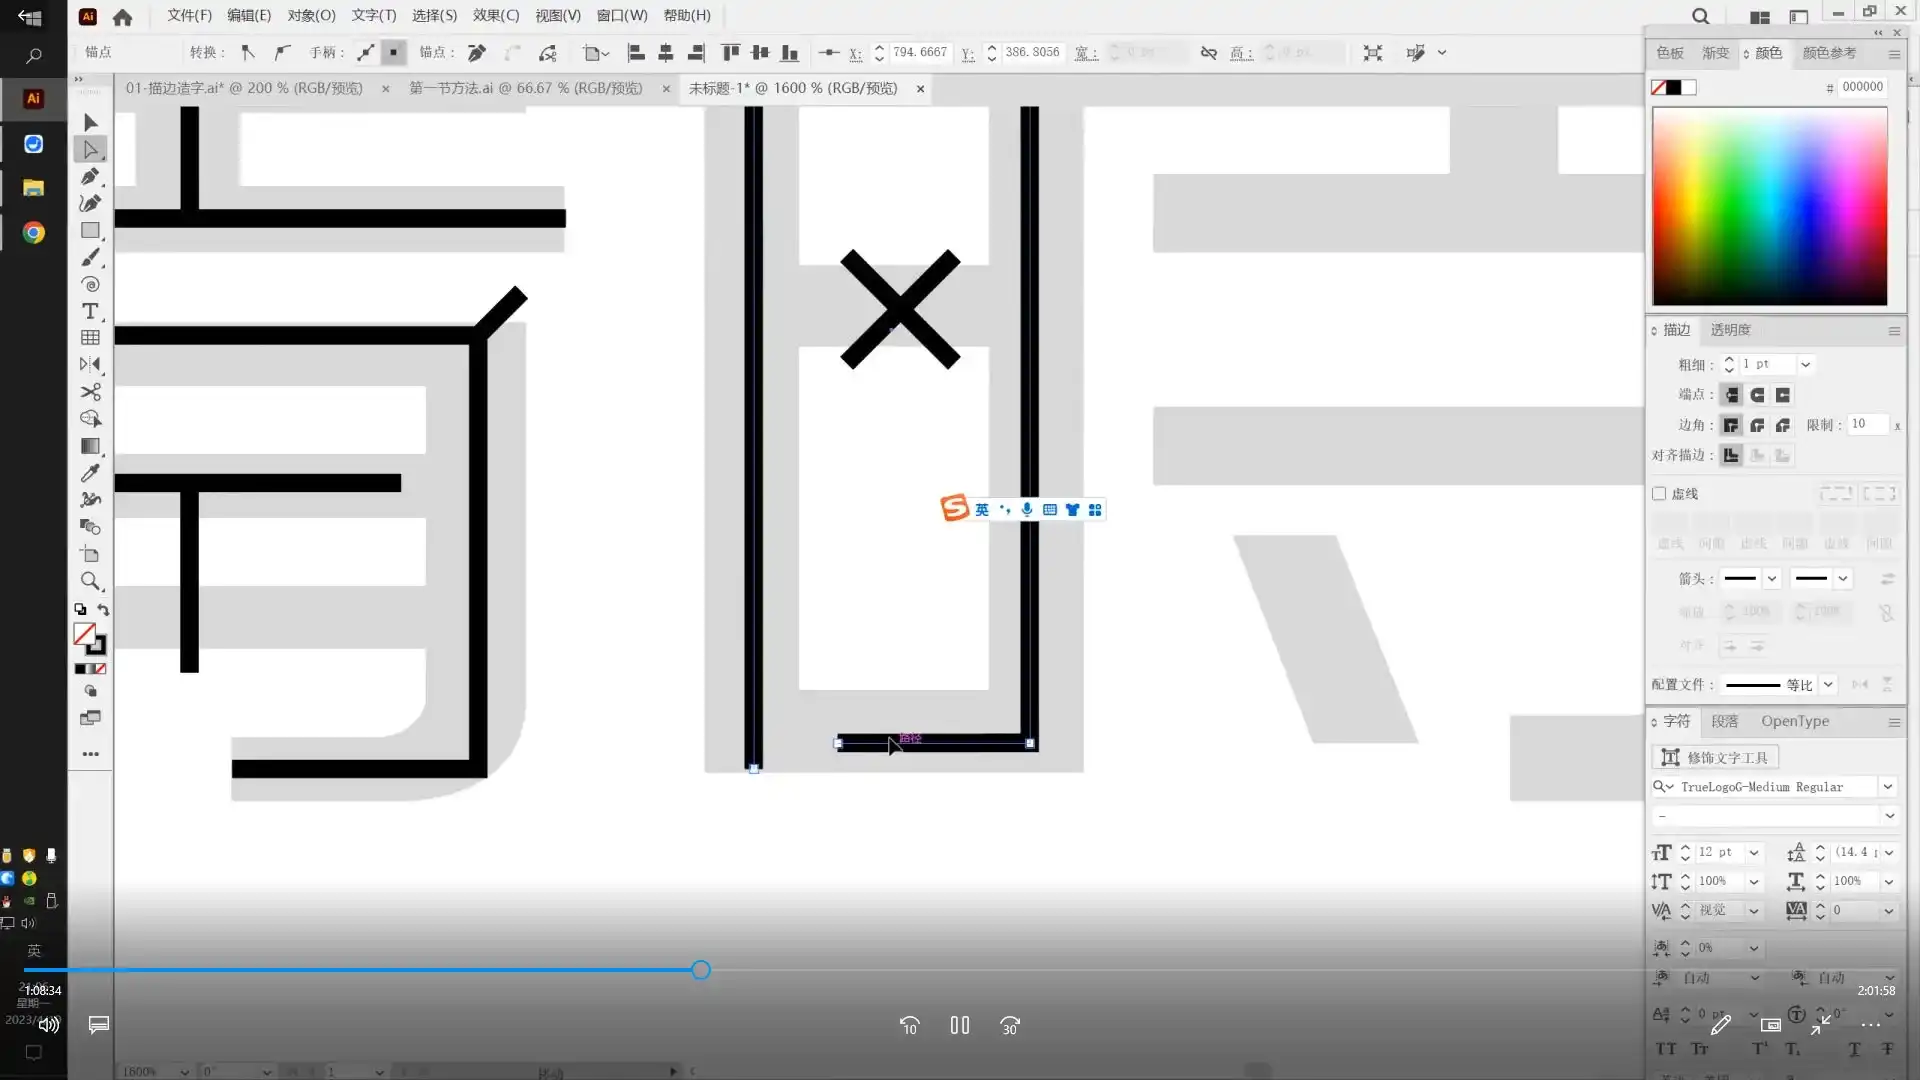Toggle round cap for stroke endpoints
1920x1080 pixels.
coord(1757,395)
